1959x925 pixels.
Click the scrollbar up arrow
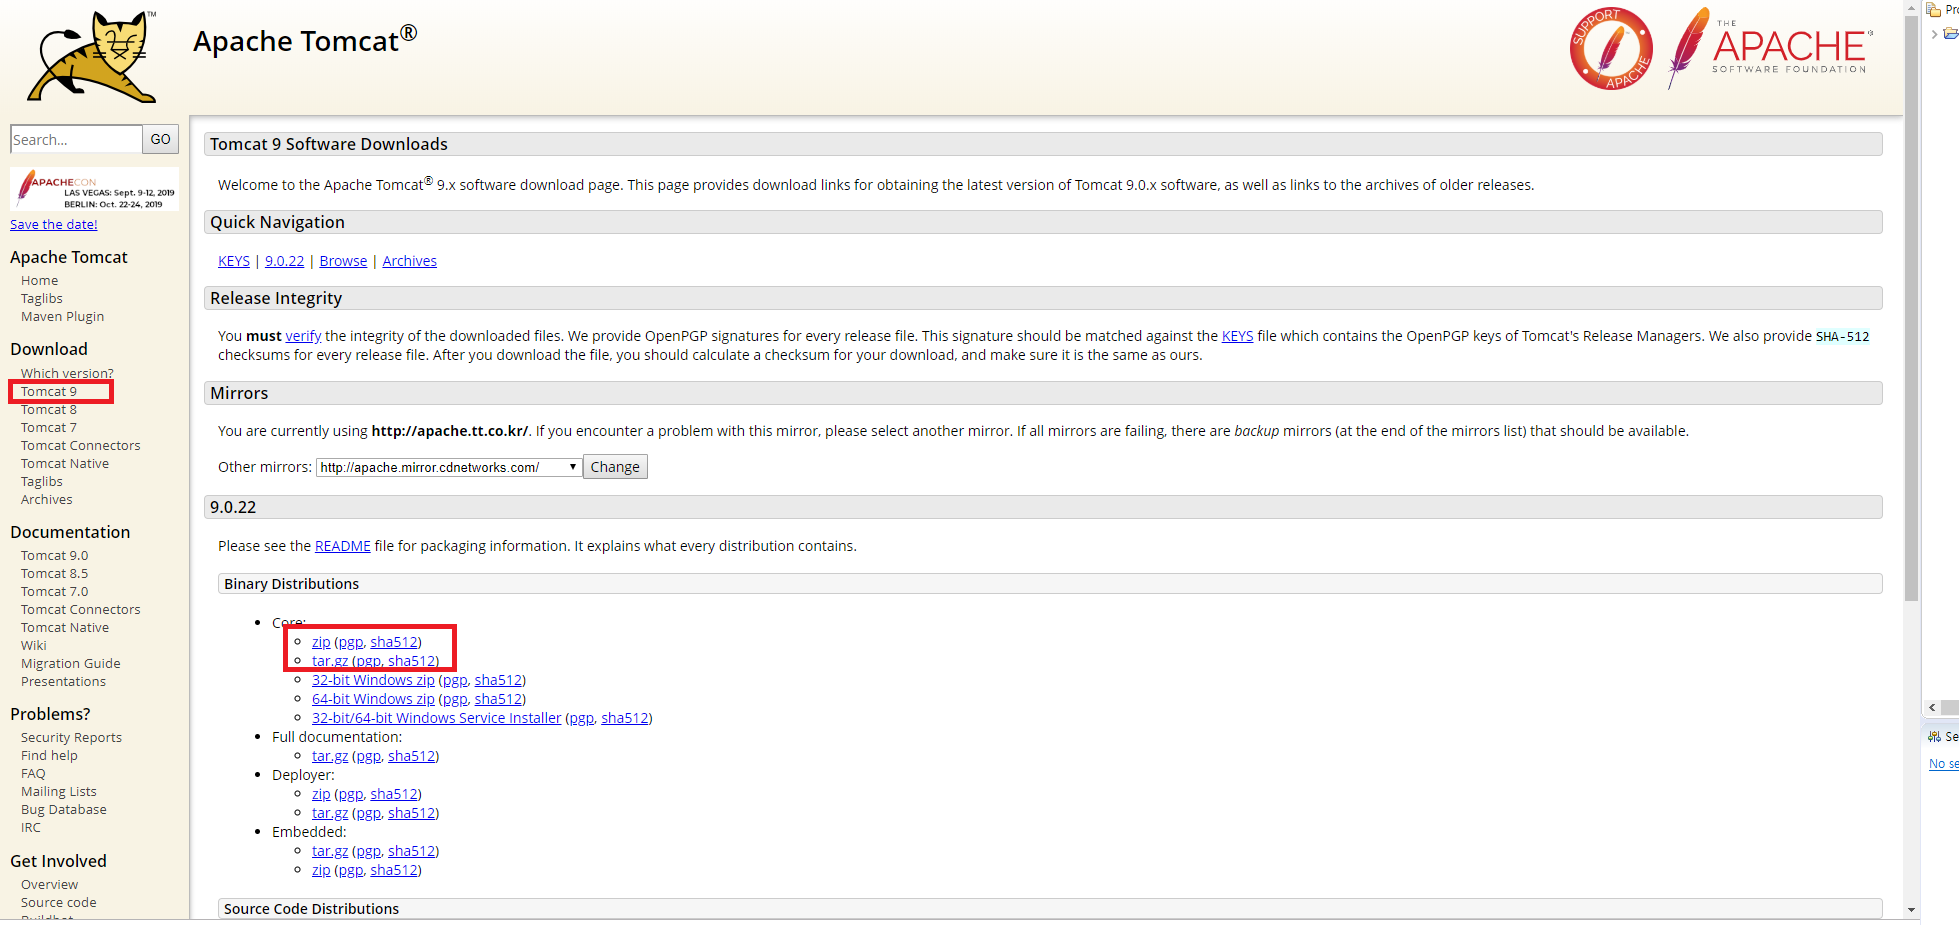pyautogui.click(x=1911, y=7)
